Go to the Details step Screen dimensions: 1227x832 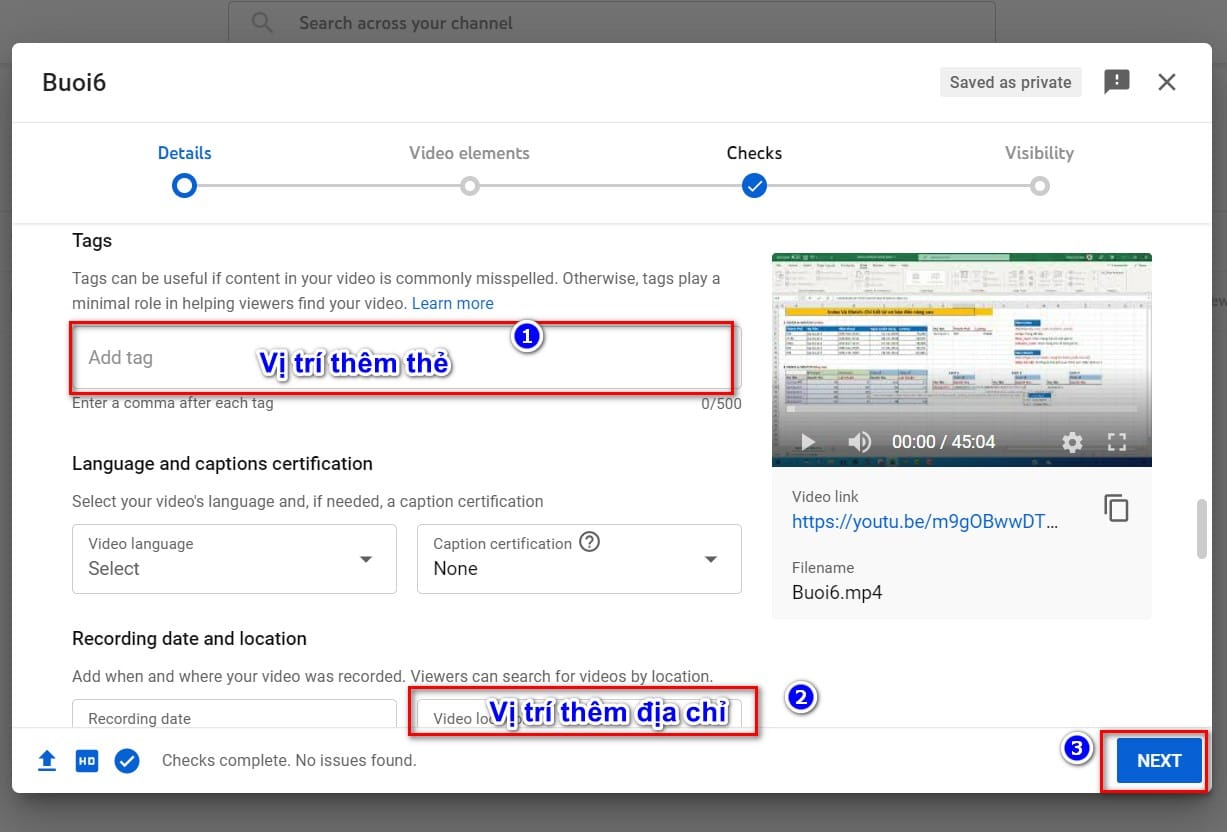click(x=184, y=169)
